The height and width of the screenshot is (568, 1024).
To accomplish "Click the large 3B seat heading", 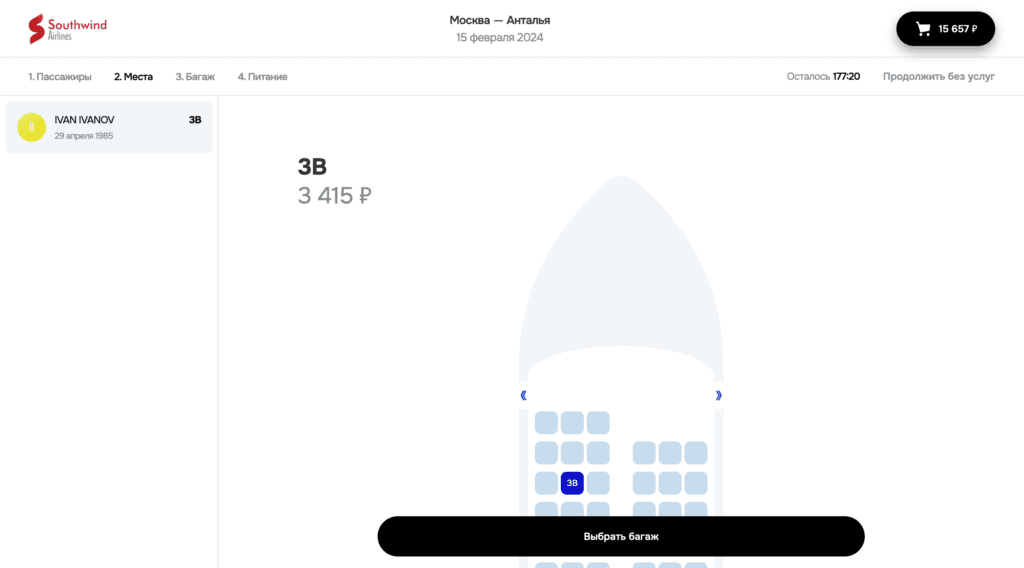I will pyautogui.click(x=312, y=166).
